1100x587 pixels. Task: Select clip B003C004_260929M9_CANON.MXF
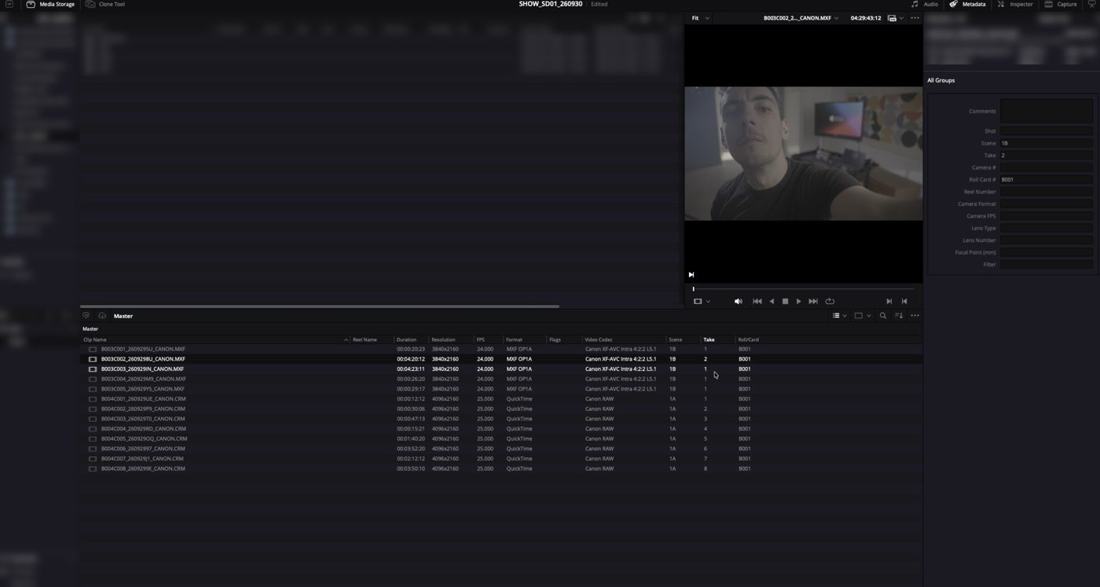click(143, 379)
